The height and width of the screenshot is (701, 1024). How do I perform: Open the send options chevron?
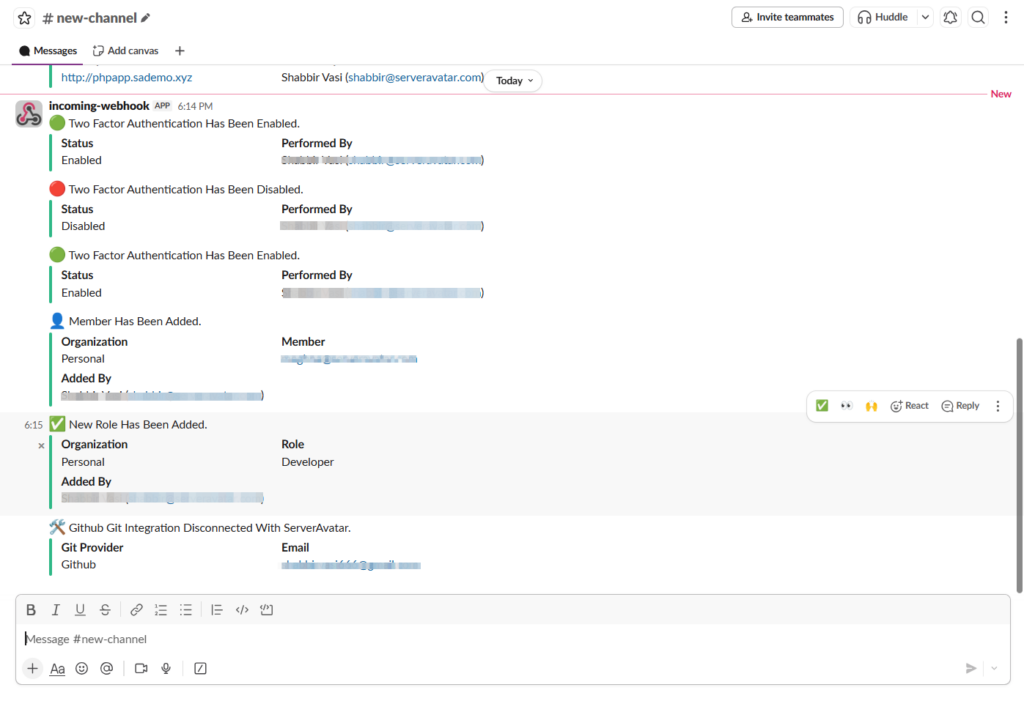coord(994,668)
